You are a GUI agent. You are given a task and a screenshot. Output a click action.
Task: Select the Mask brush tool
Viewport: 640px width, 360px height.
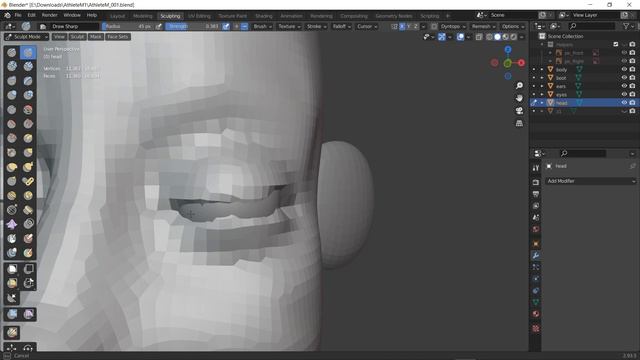pos(12,238)
